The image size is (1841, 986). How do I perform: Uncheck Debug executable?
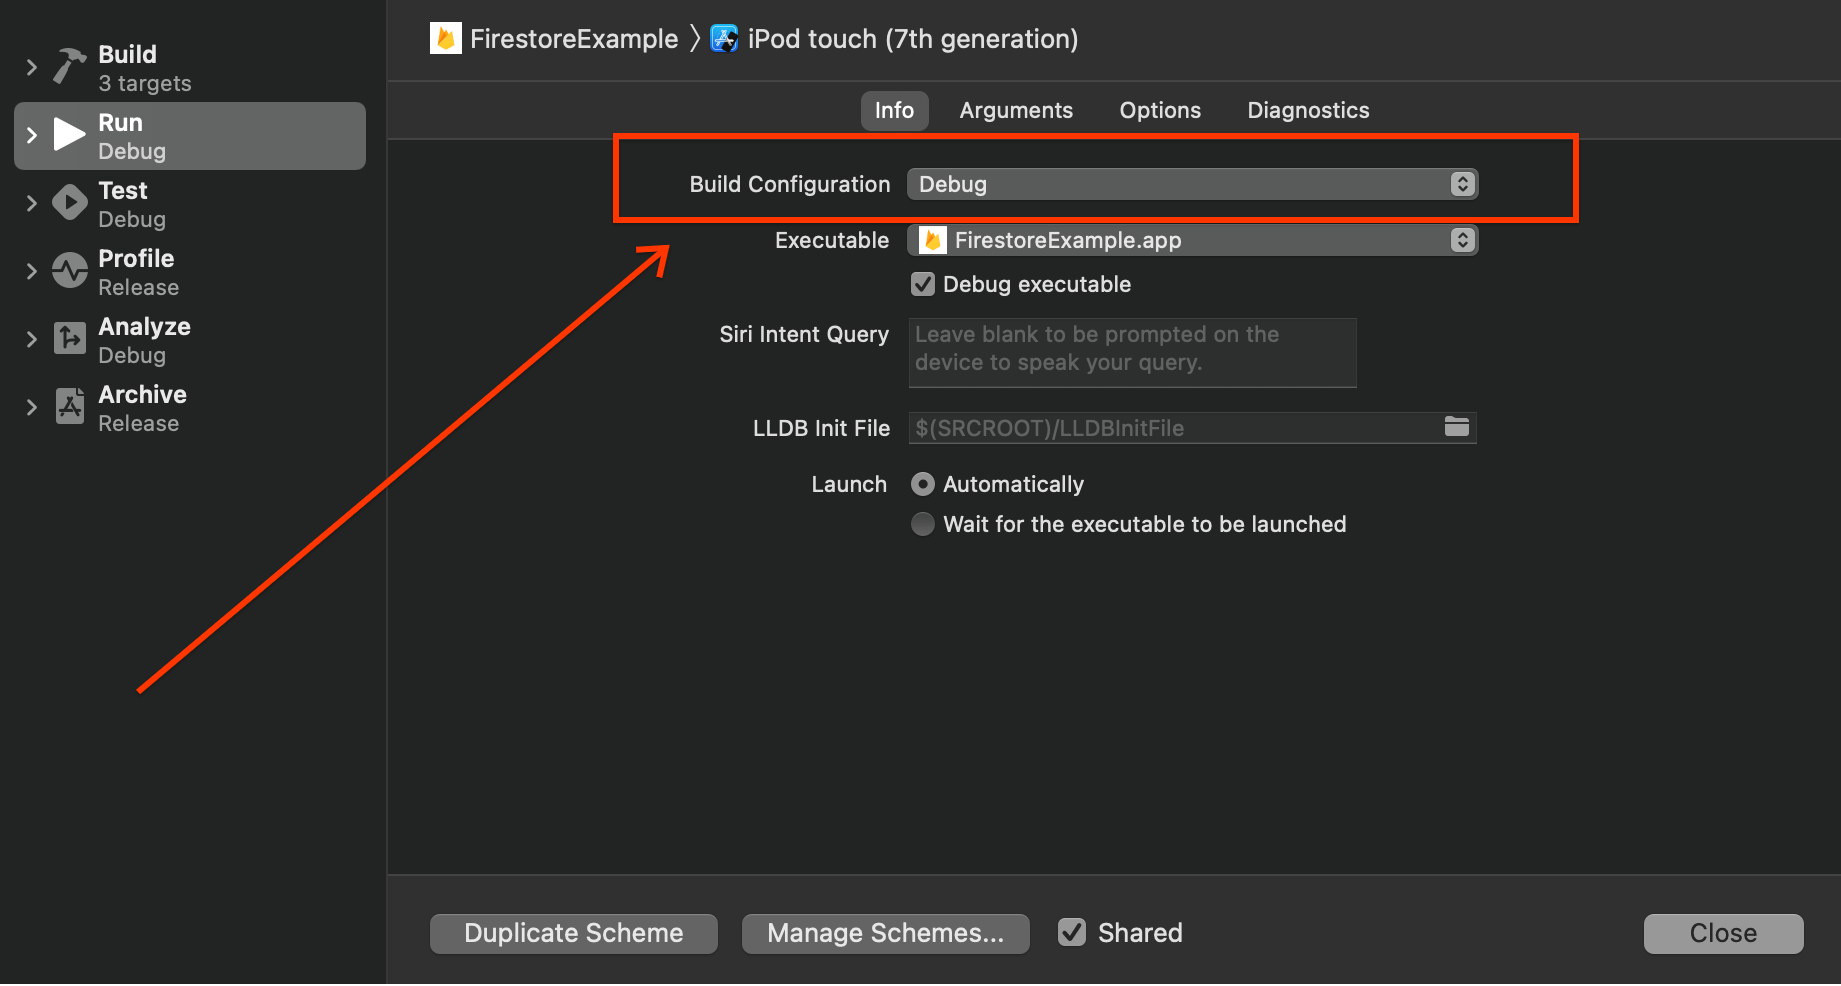pos(921,284)
